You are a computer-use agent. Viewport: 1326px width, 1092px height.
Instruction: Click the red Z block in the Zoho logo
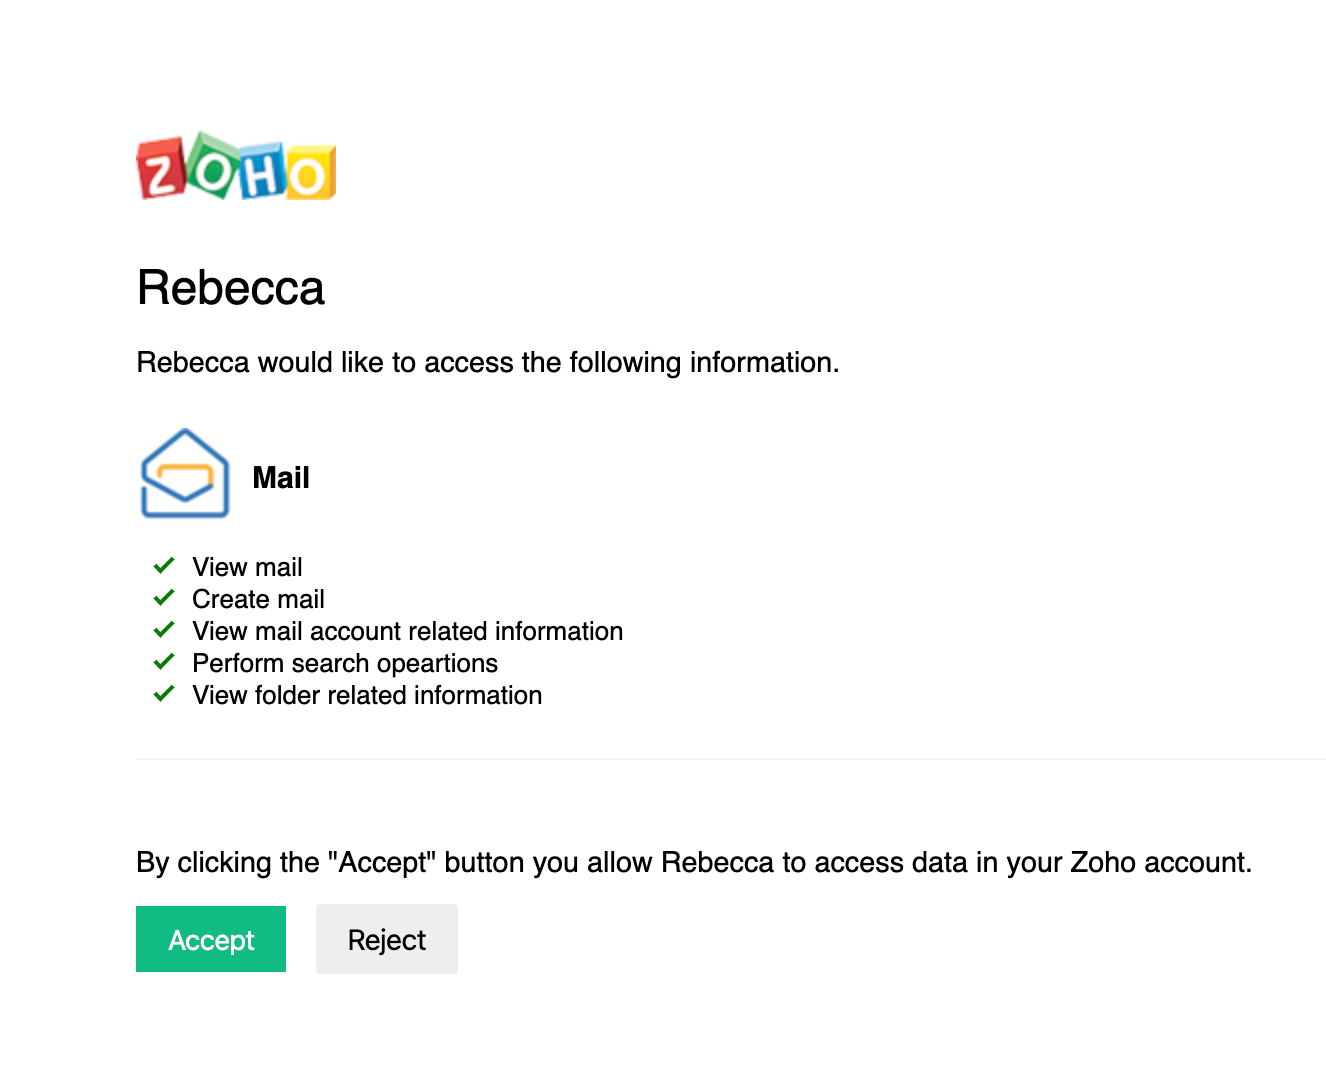pos(161,171)
